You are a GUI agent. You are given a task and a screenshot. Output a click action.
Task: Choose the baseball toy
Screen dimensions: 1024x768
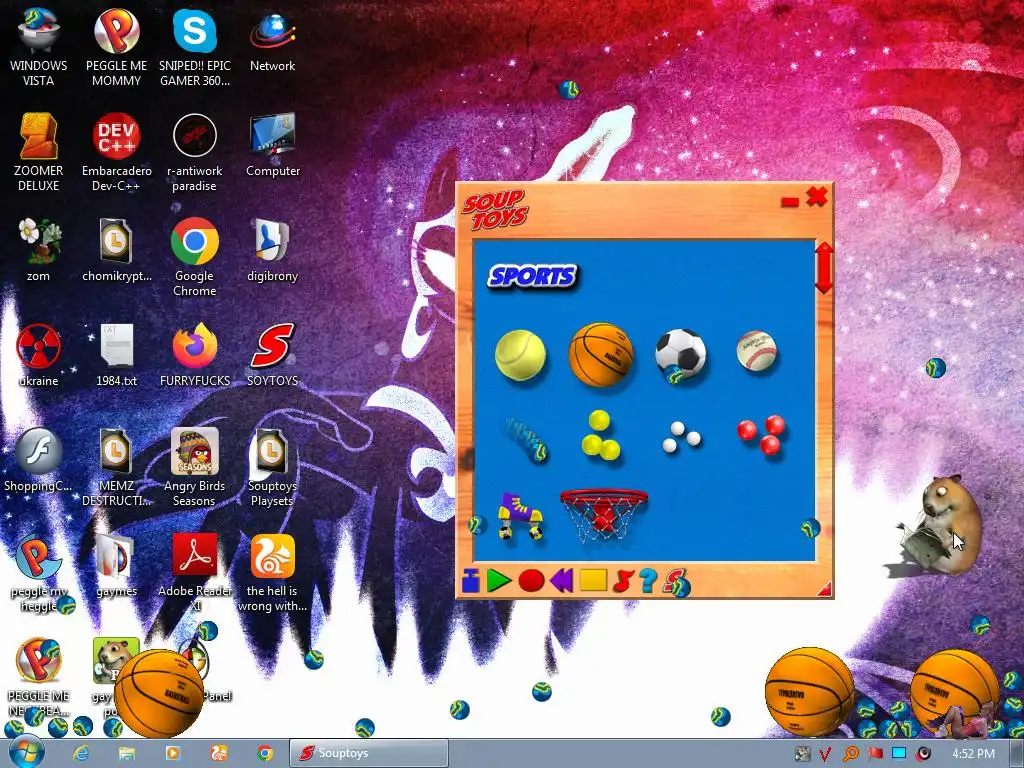point(757,351)
